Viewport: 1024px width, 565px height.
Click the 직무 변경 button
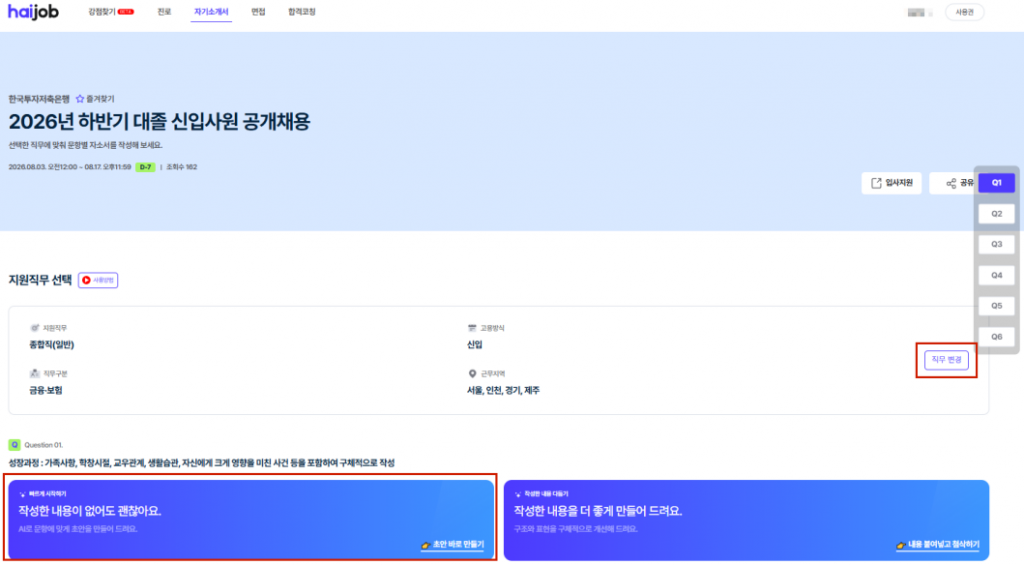(946, 360)
